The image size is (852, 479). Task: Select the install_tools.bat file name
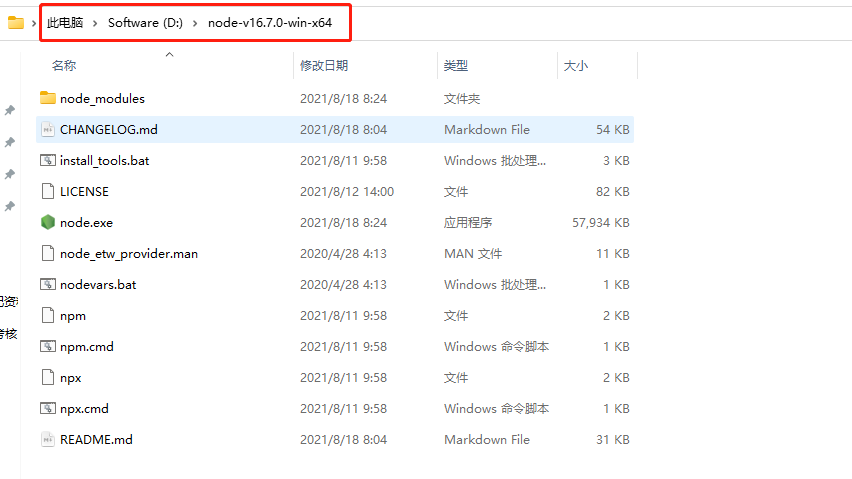coord(104,161)
